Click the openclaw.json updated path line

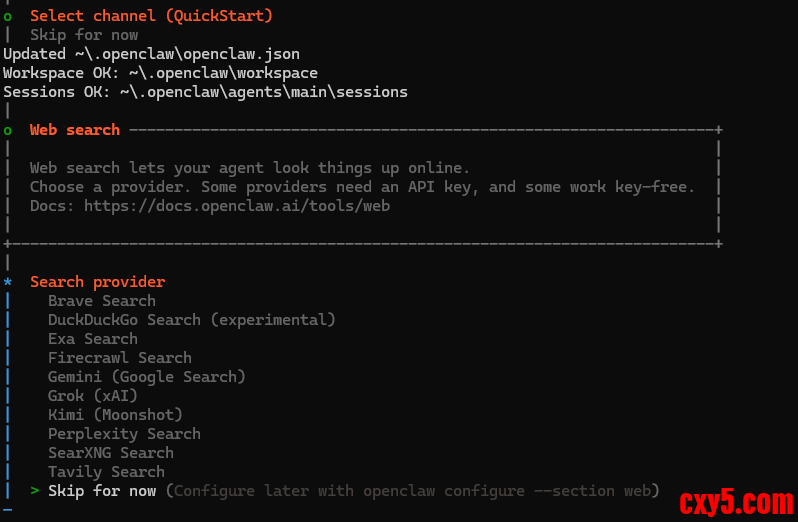[151, 54]
